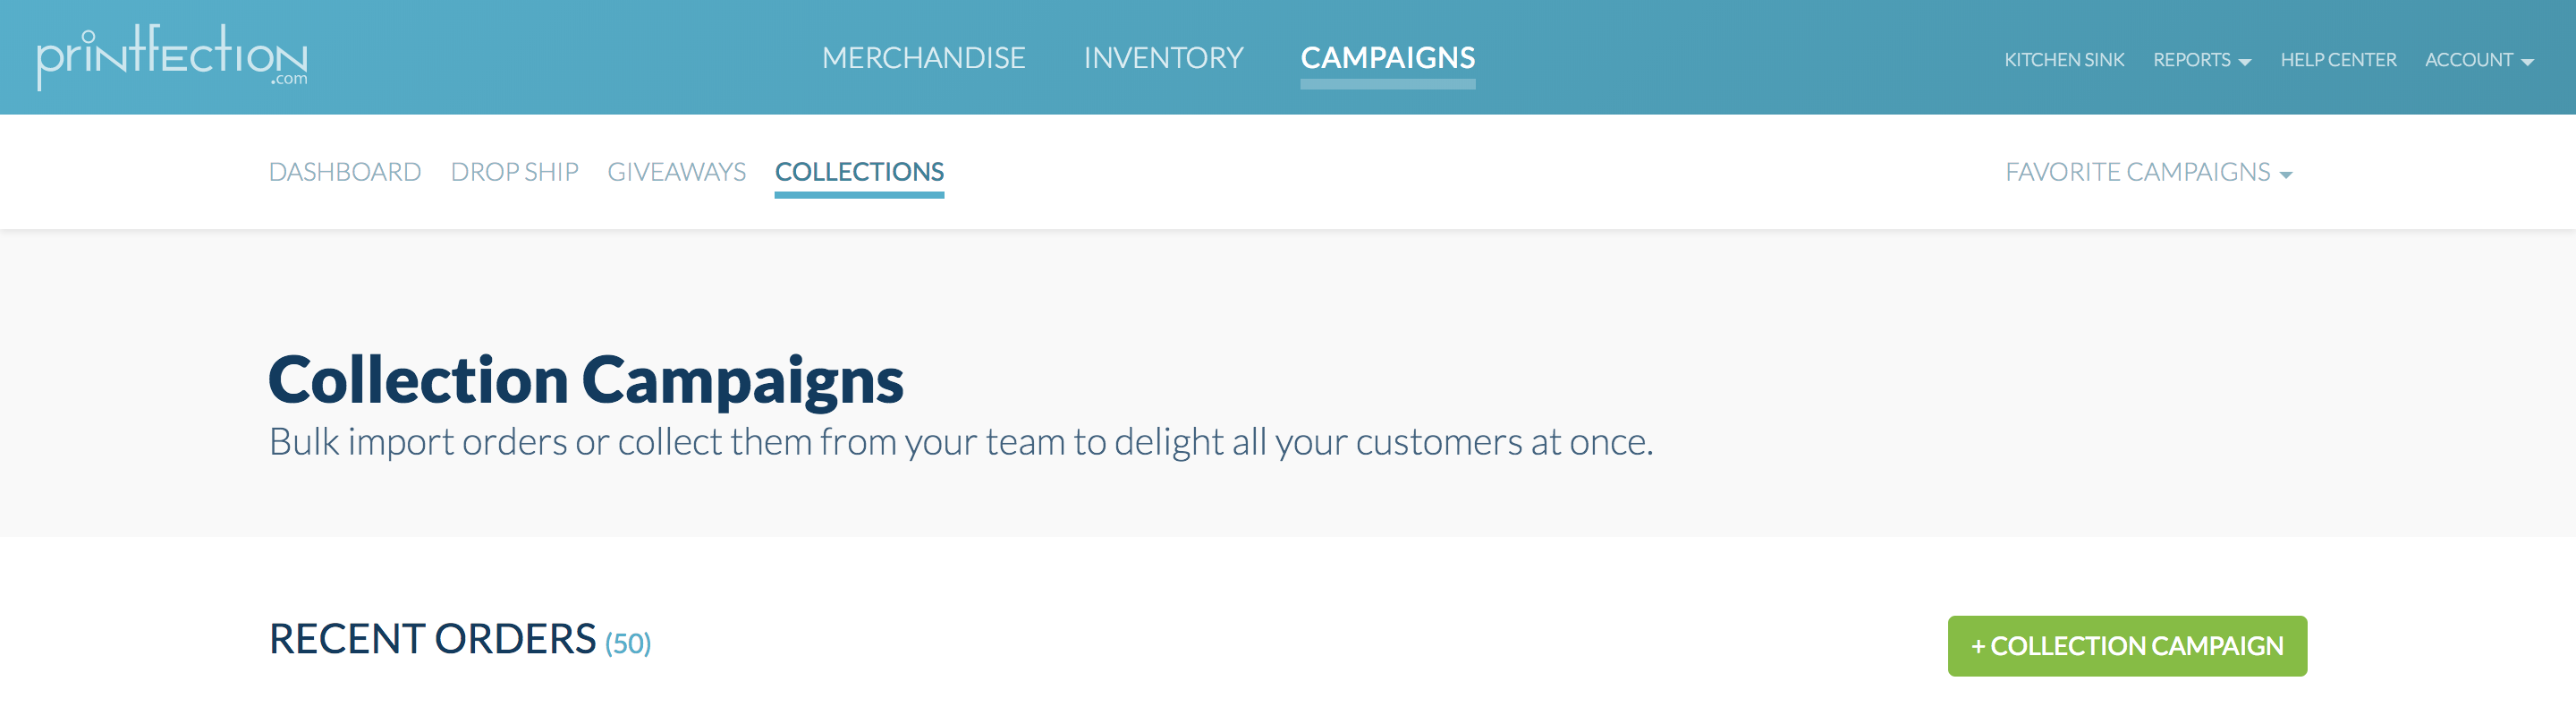Viewport: 2576px width, 707px height.
Task: Open the Account dropdown menu
Action: (2478, 60)
